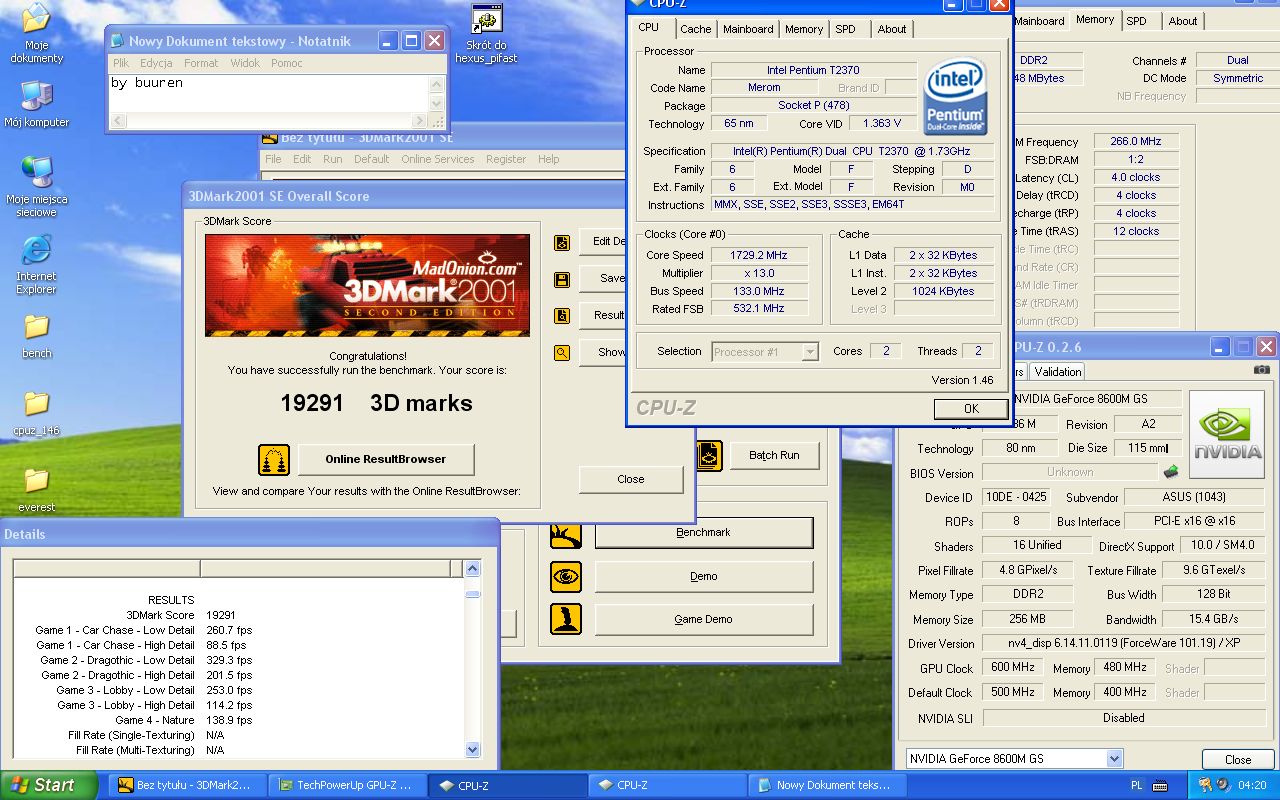Select the bench folder on desktop

[x=36, y=335]
